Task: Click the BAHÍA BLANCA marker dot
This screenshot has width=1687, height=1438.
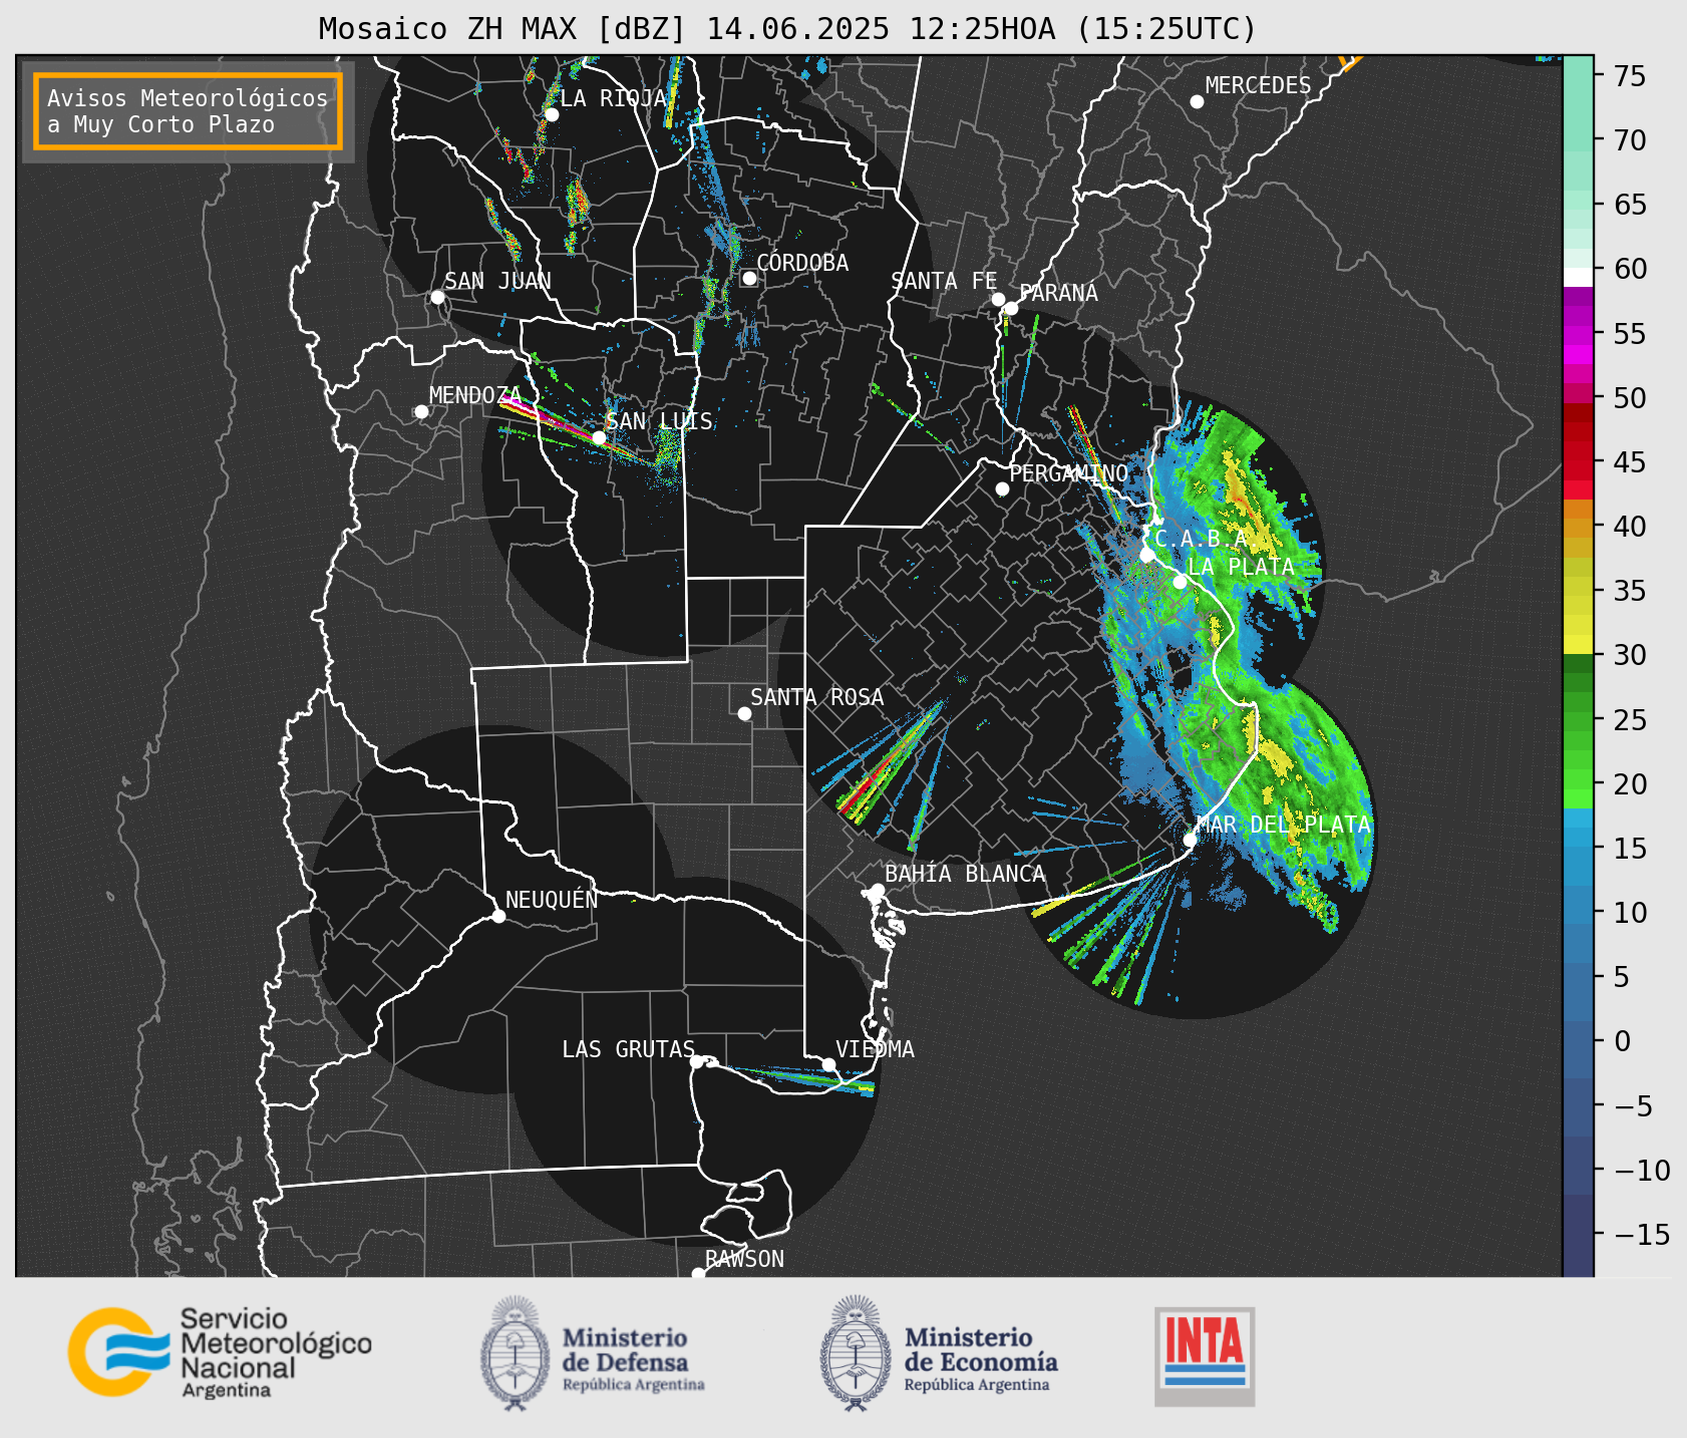Action: pyautogui.click(x=877, y=890)
